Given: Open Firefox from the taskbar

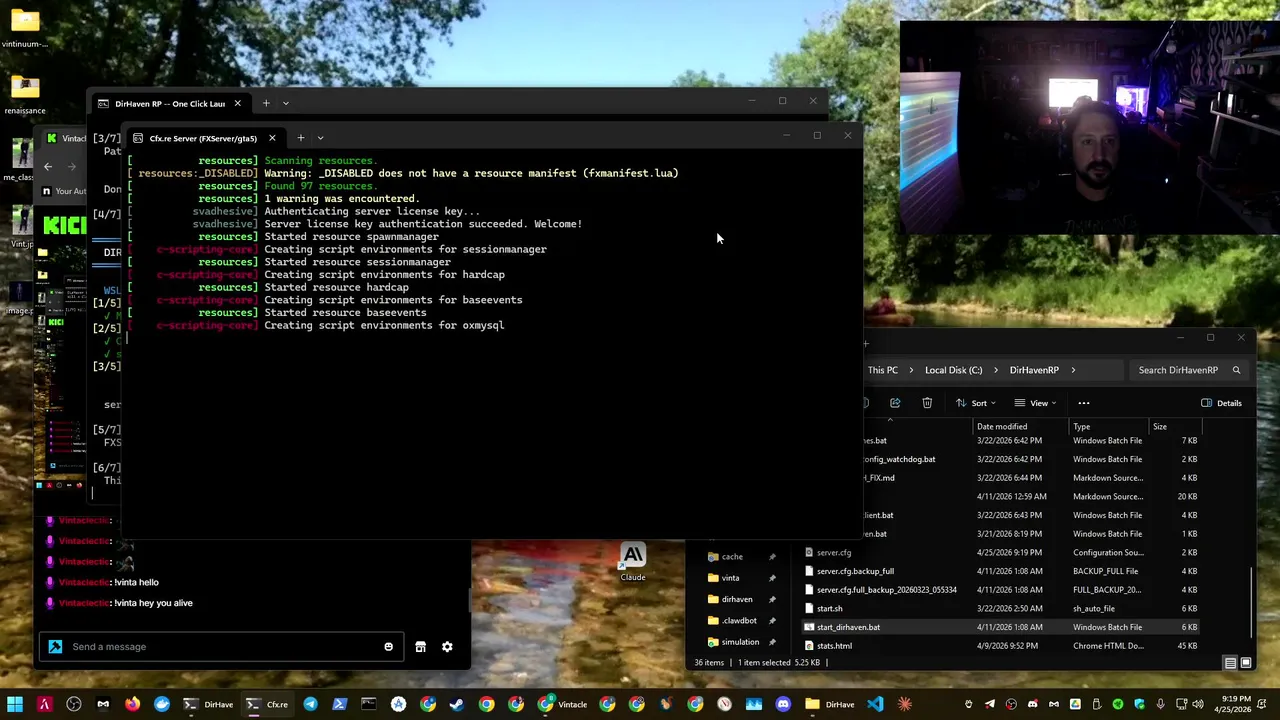Looking at the screenshot, I should coord(132,705).
